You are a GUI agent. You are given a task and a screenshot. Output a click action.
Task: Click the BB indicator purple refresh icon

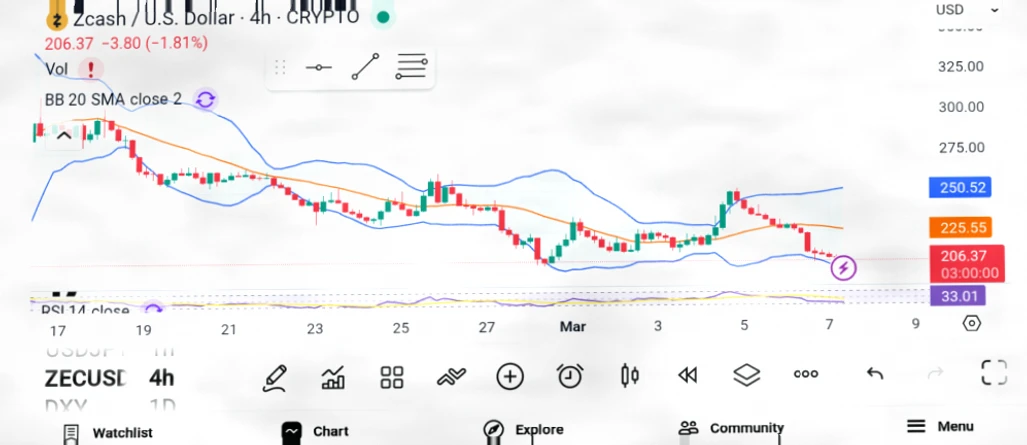[205, 100]
